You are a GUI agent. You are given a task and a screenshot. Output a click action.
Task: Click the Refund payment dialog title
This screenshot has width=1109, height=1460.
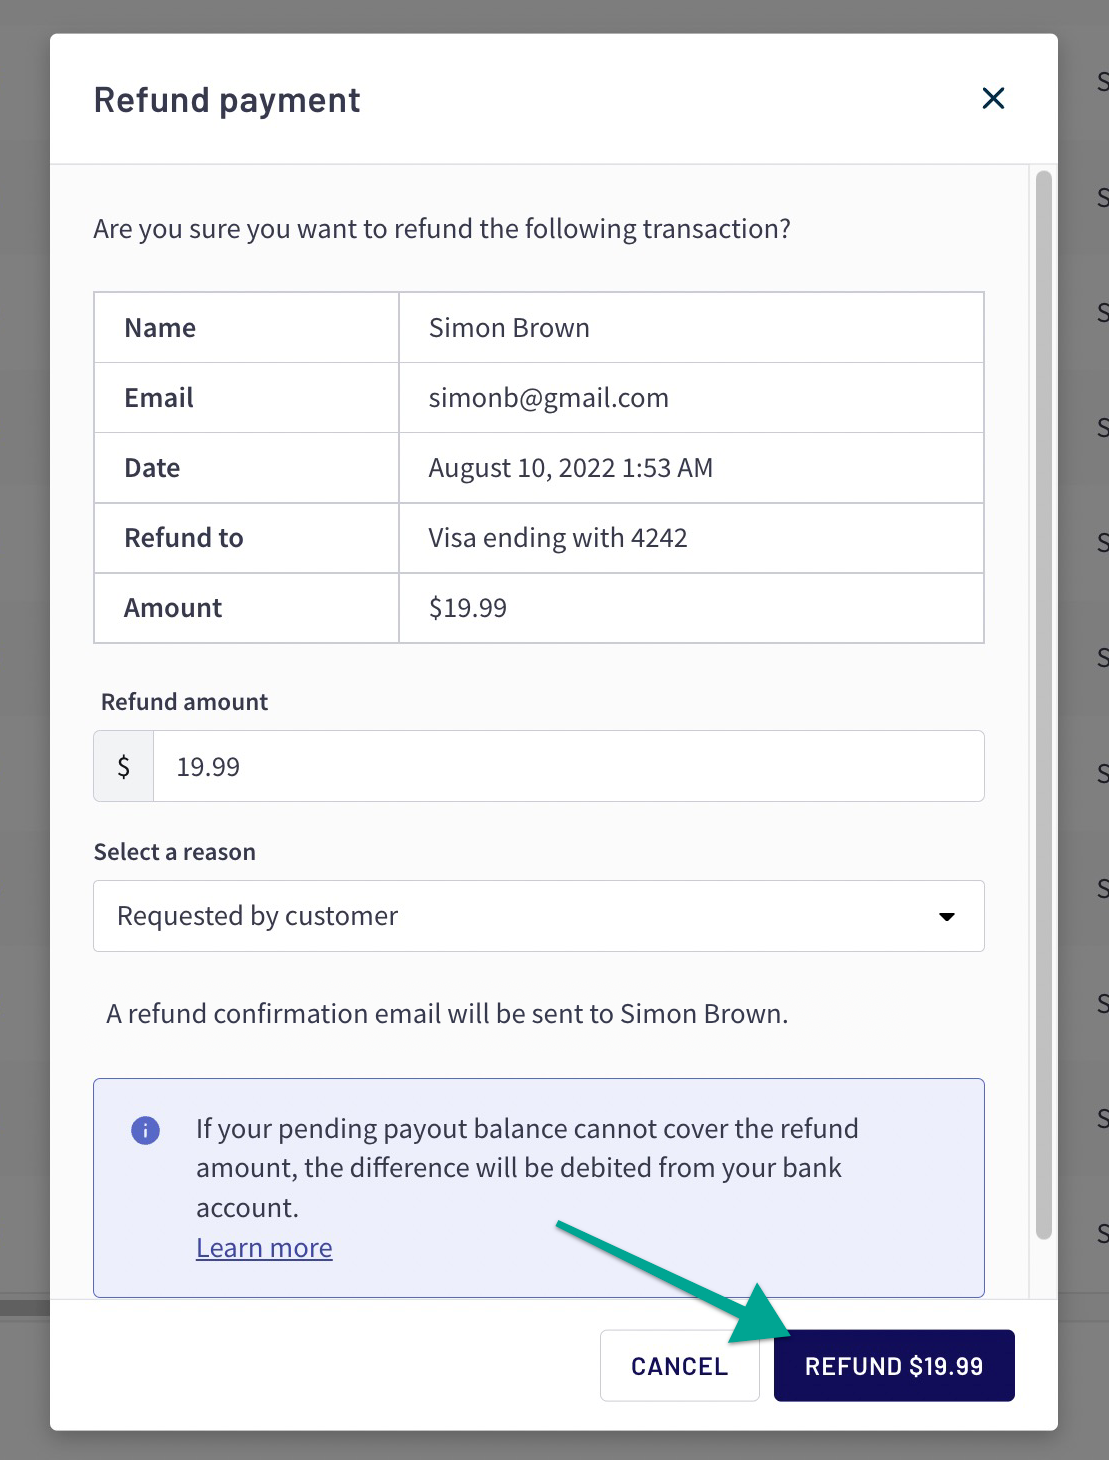point(227,100)
